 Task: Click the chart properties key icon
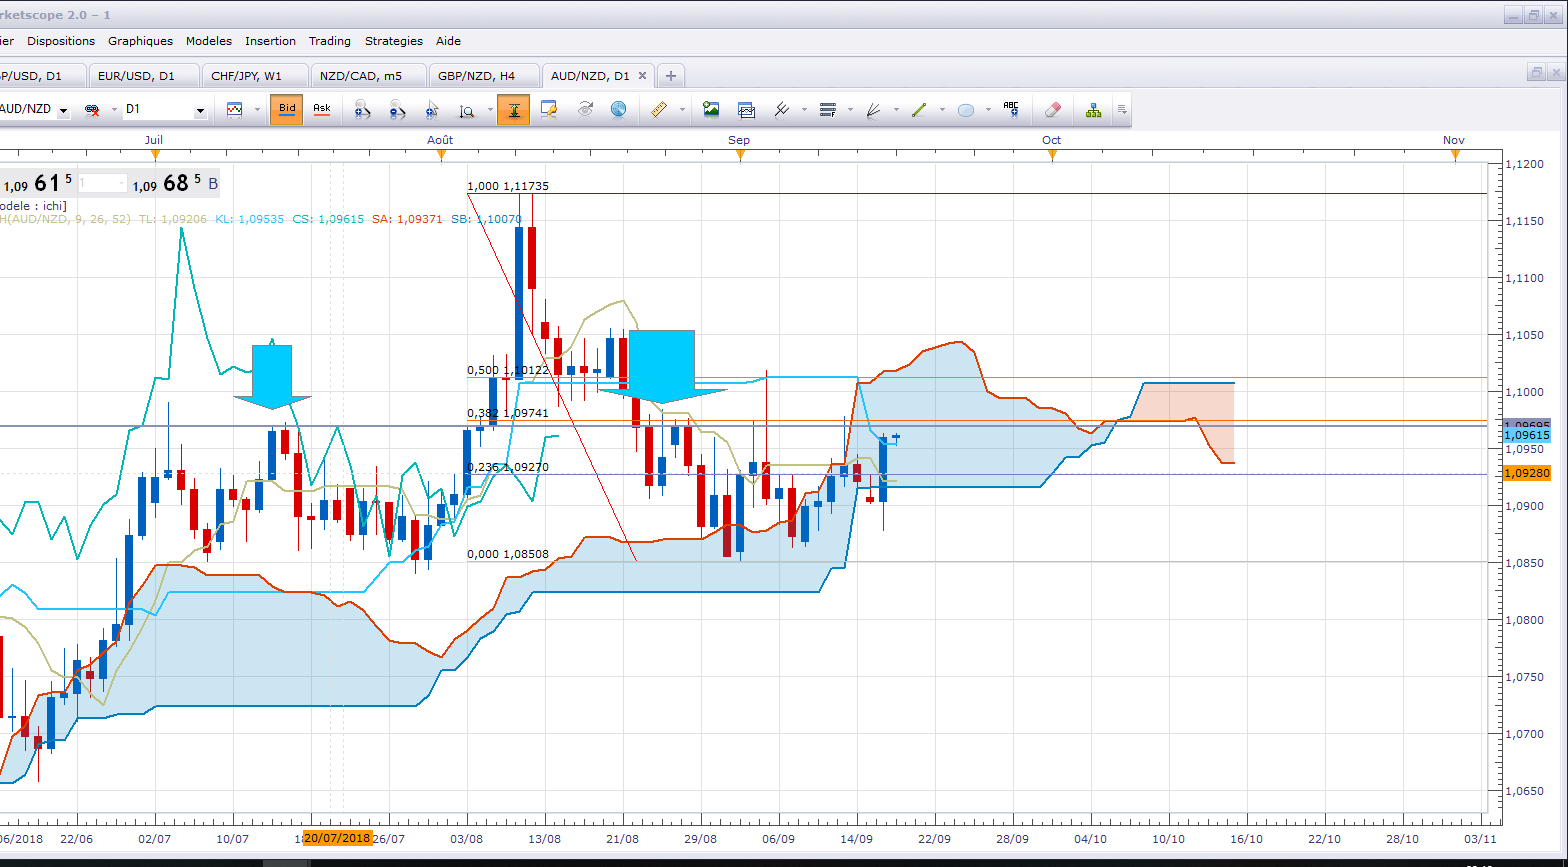coord(549,110)
